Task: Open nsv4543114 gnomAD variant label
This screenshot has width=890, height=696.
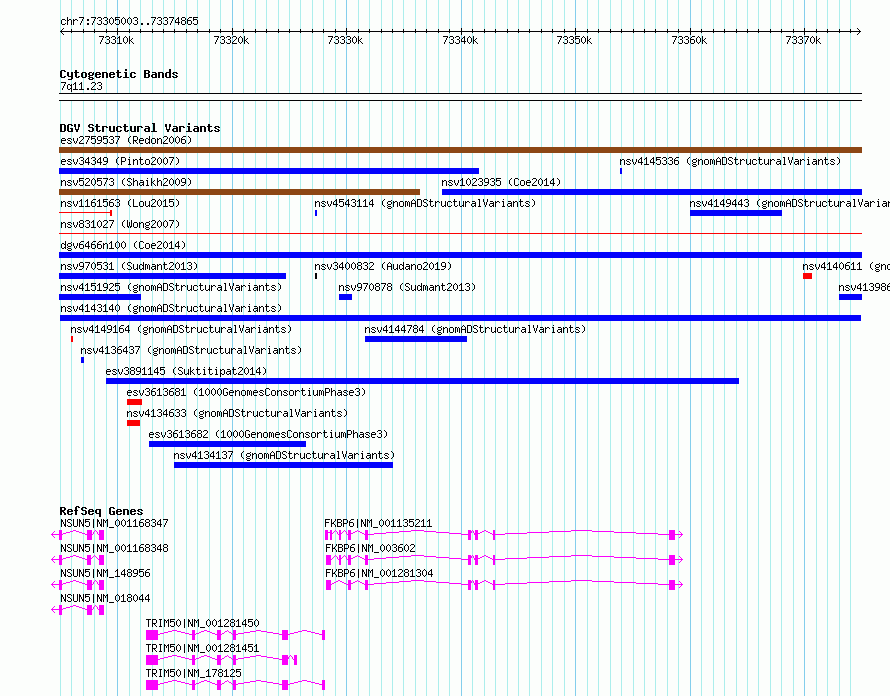Action: click(425, 203)
